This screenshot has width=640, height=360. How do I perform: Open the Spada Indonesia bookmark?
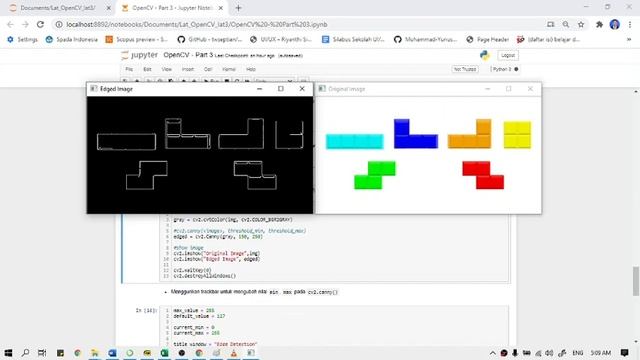[72, 40]
